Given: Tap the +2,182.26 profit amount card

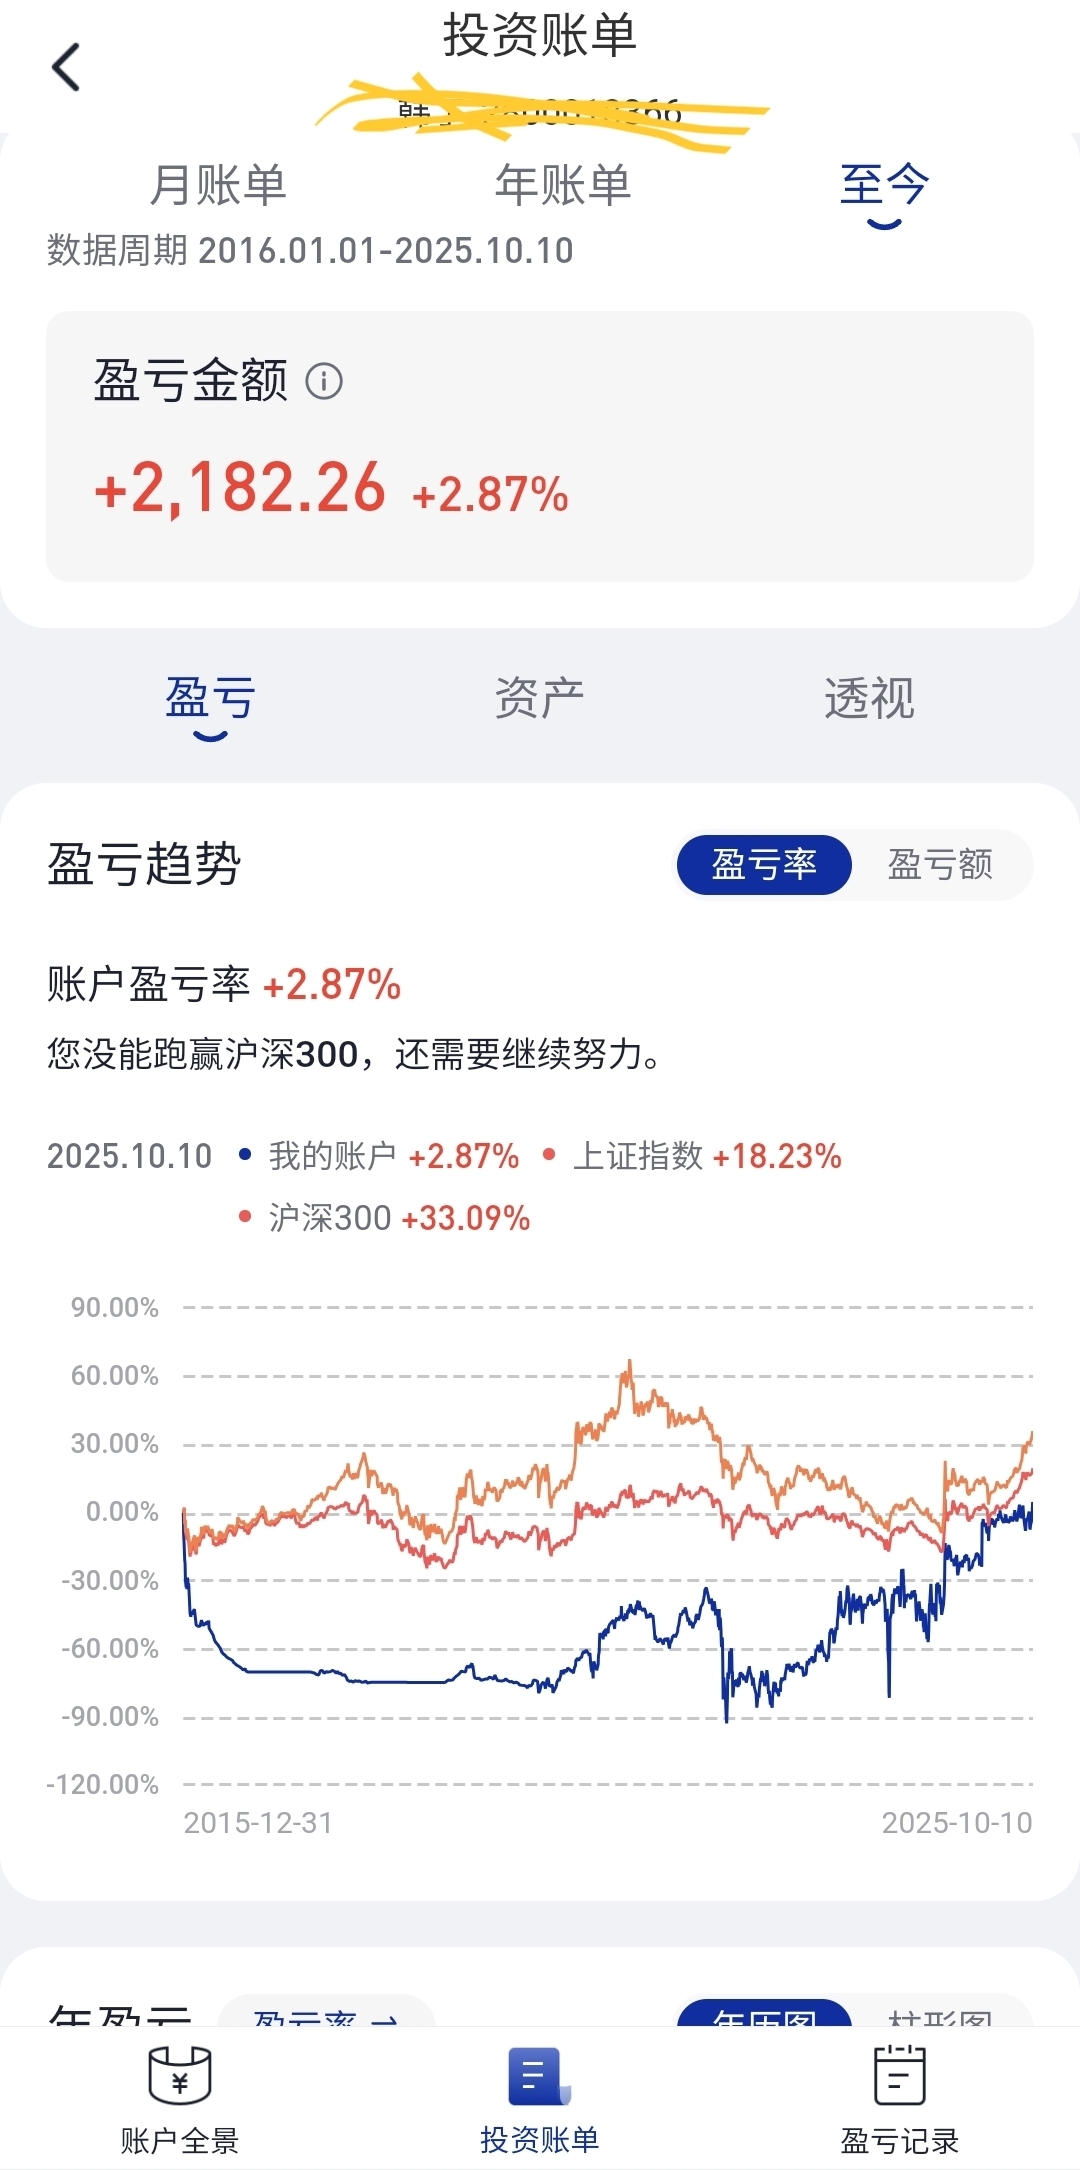Looking at the screenshot, I should pos(540,446).
